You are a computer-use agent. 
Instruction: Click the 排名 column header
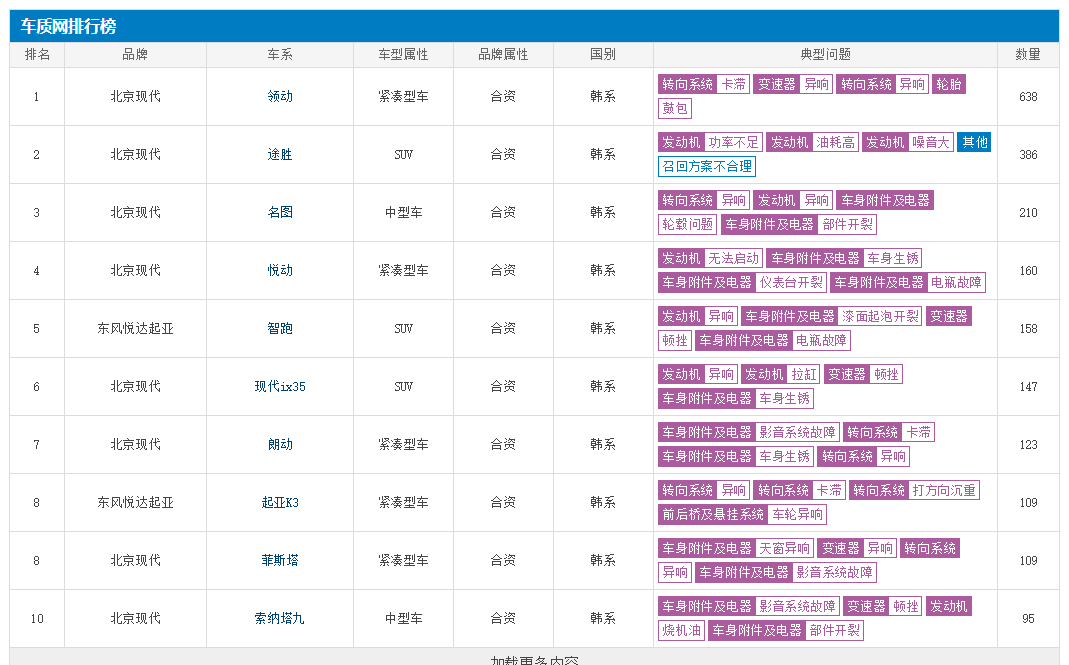click(x=37, y=55)
